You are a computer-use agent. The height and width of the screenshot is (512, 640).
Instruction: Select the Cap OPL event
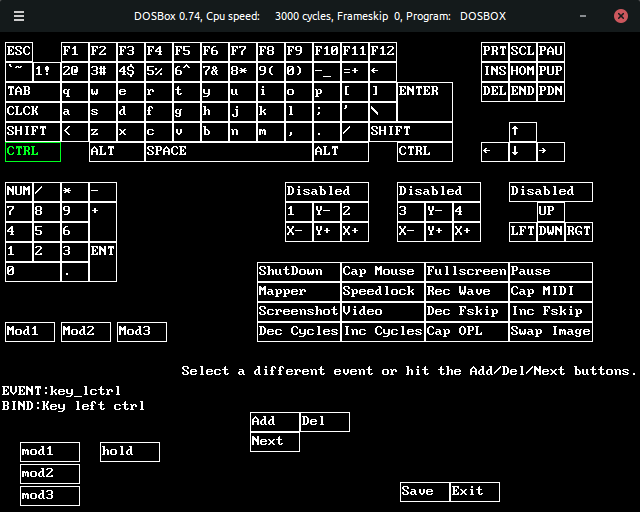click(x=467, y=332)
